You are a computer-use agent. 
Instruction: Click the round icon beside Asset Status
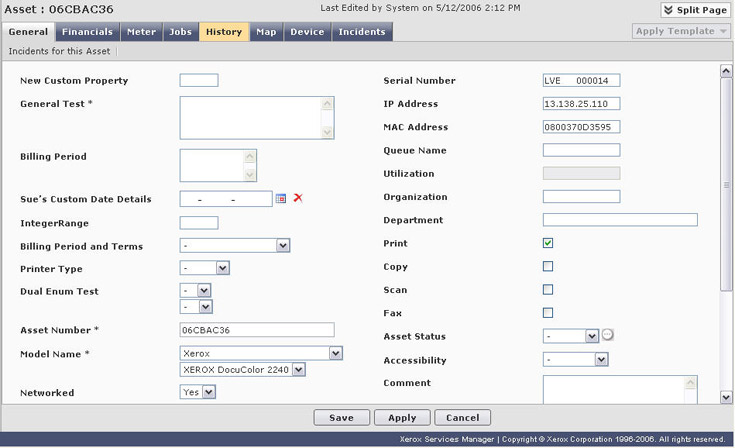click(x=608, y=335)
